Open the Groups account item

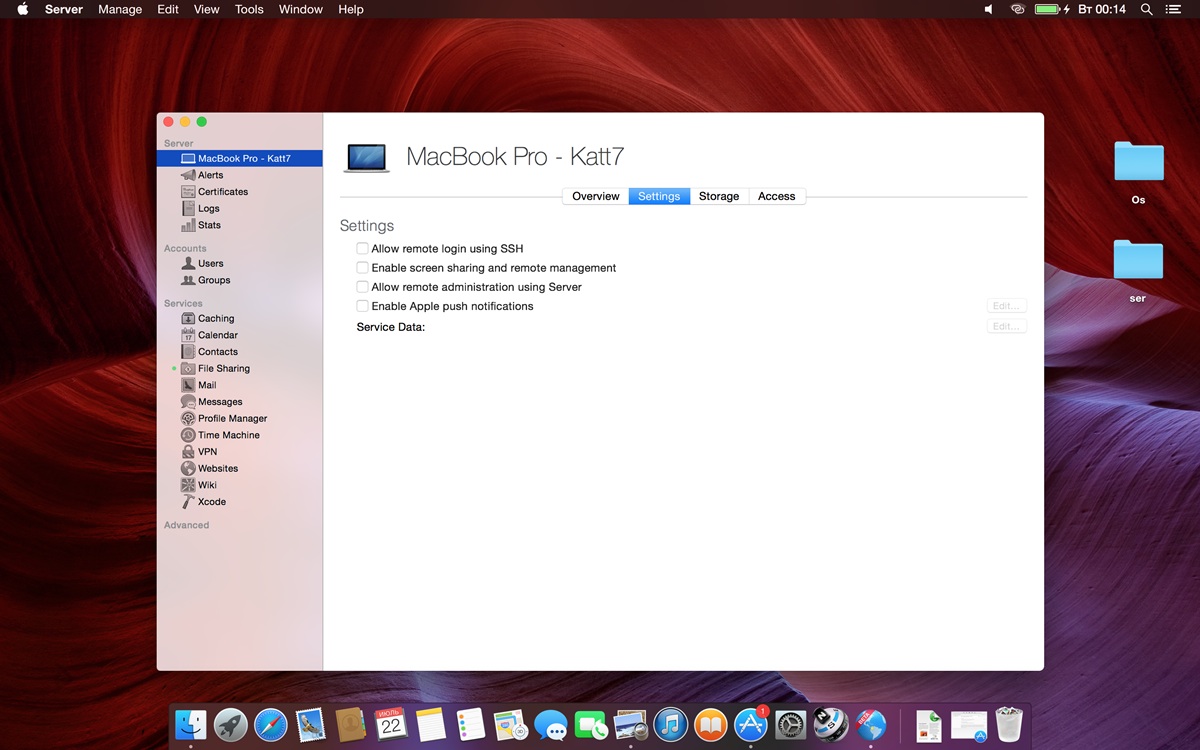point(206,280)
